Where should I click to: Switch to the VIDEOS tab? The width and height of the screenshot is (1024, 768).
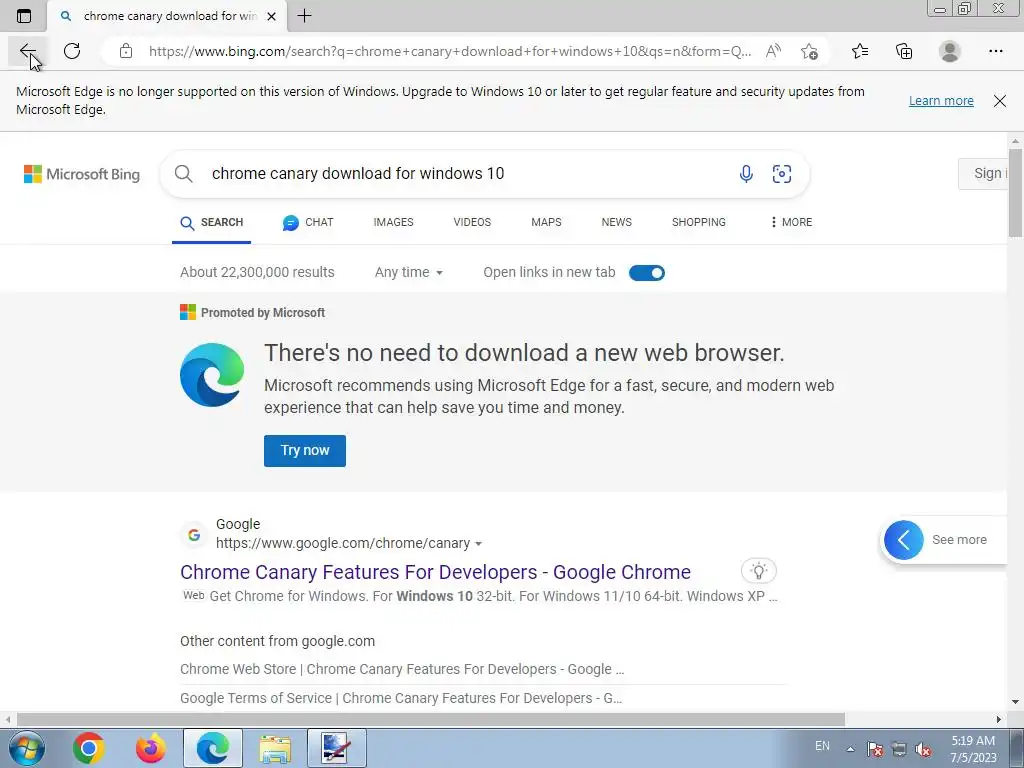(x=472, y=223)
